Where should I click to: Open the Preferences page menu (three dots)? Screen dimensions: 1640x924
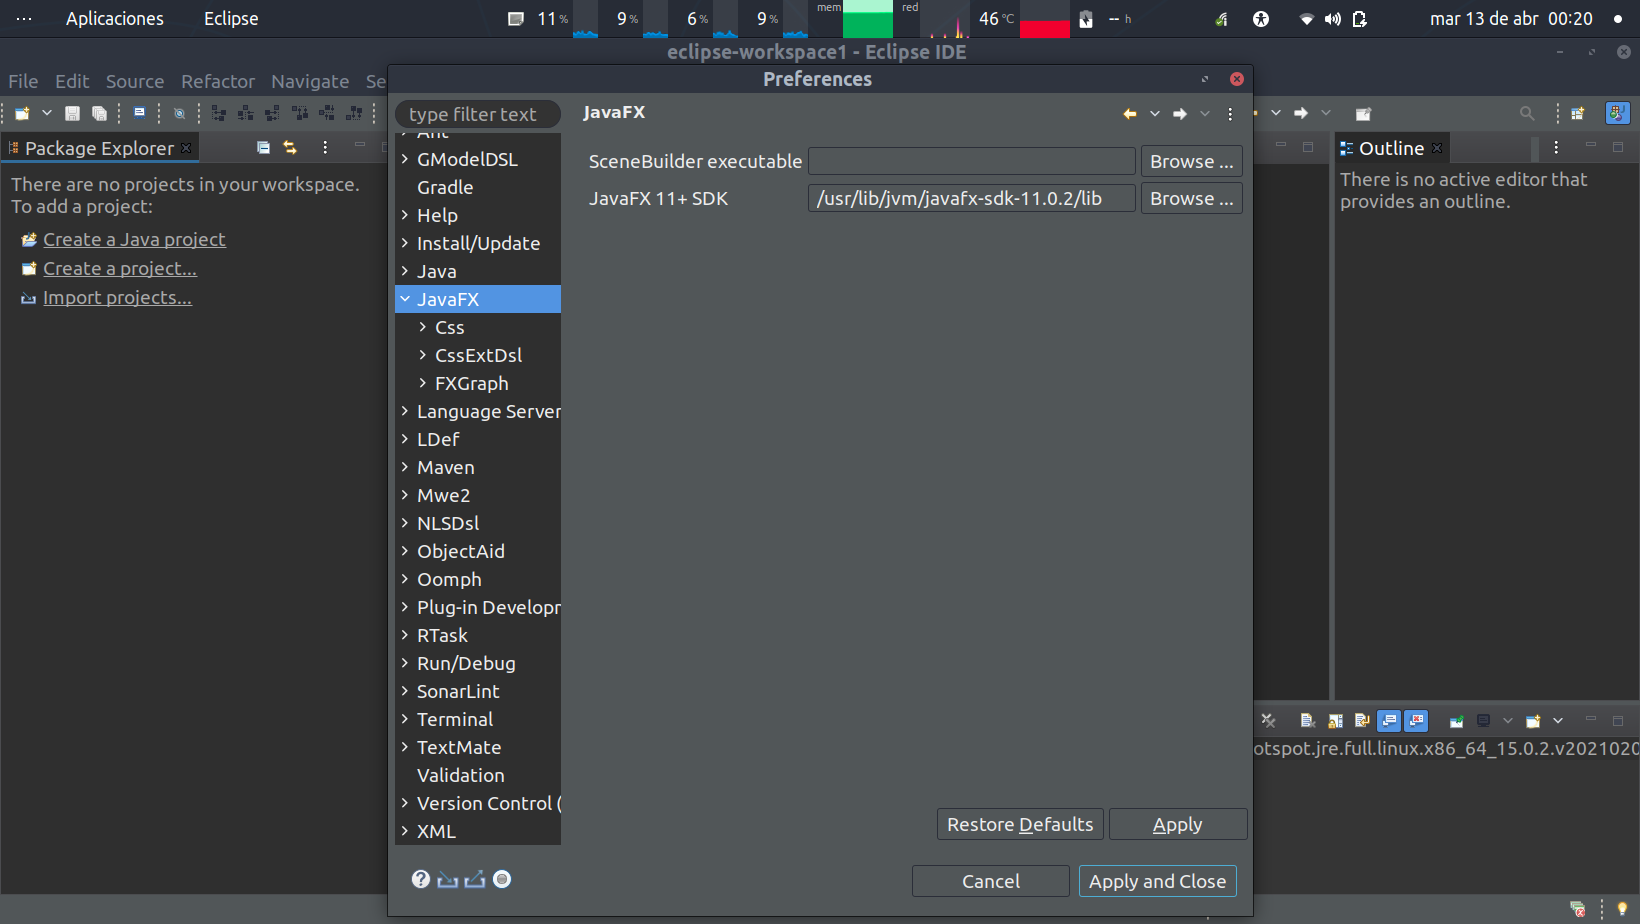click(1230, 114)
